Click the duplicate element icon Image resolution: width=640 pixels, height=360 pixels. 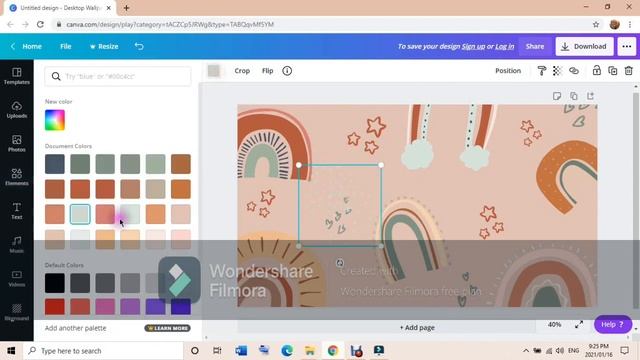613,71
